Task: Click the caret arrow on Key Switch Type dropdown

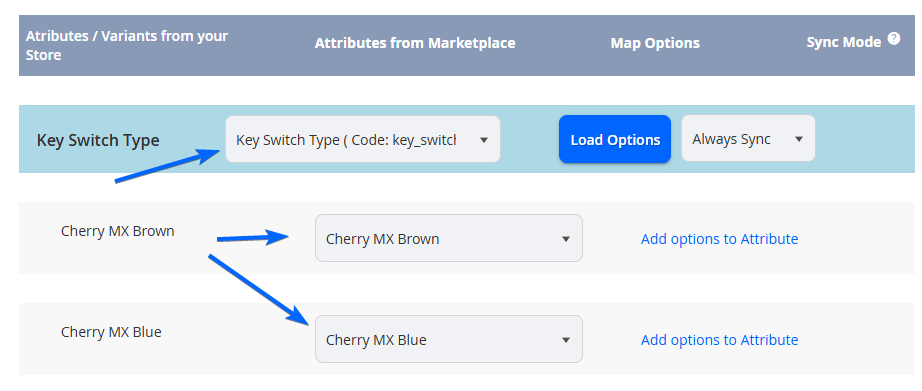Action: coord(483,140)
